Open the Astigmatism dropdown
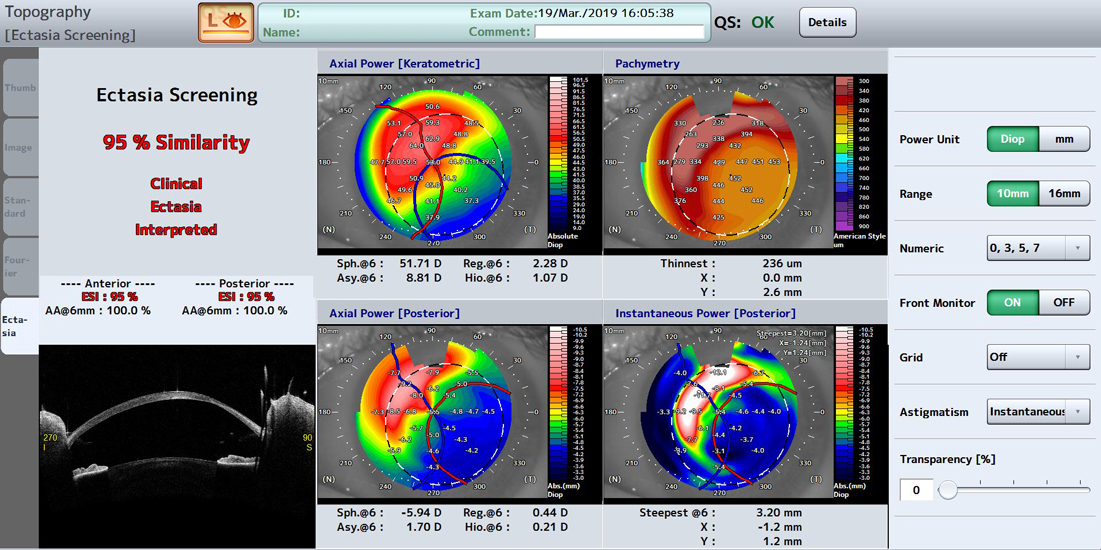The width and height of the screenshot is (1101, 550). tap(1038, 412)
